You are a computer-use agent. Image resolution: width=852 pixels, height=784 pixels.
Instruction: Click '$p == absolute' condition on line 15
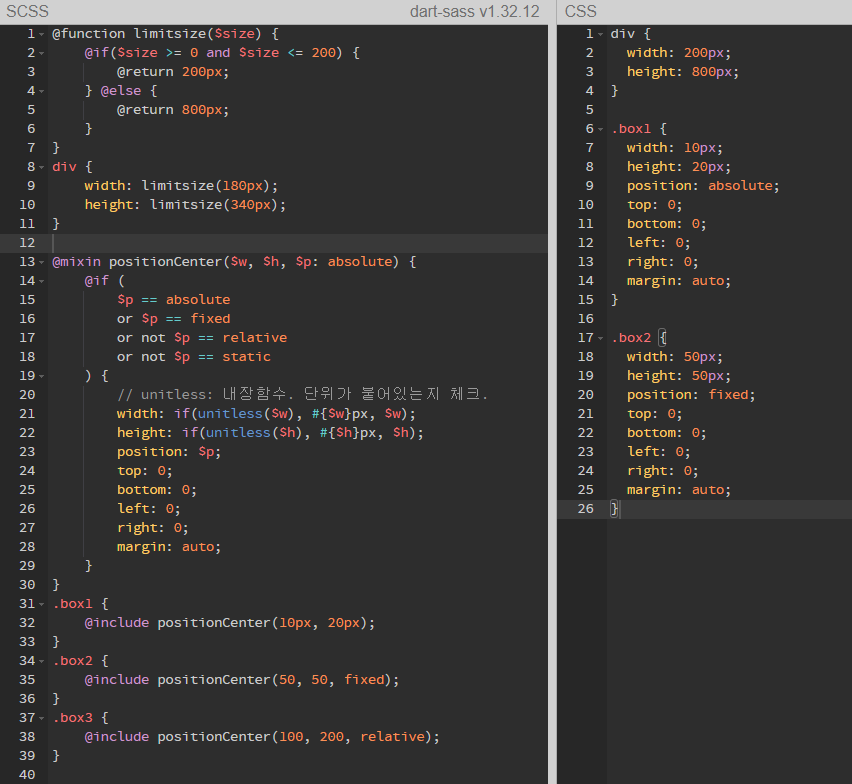[173, 300]
